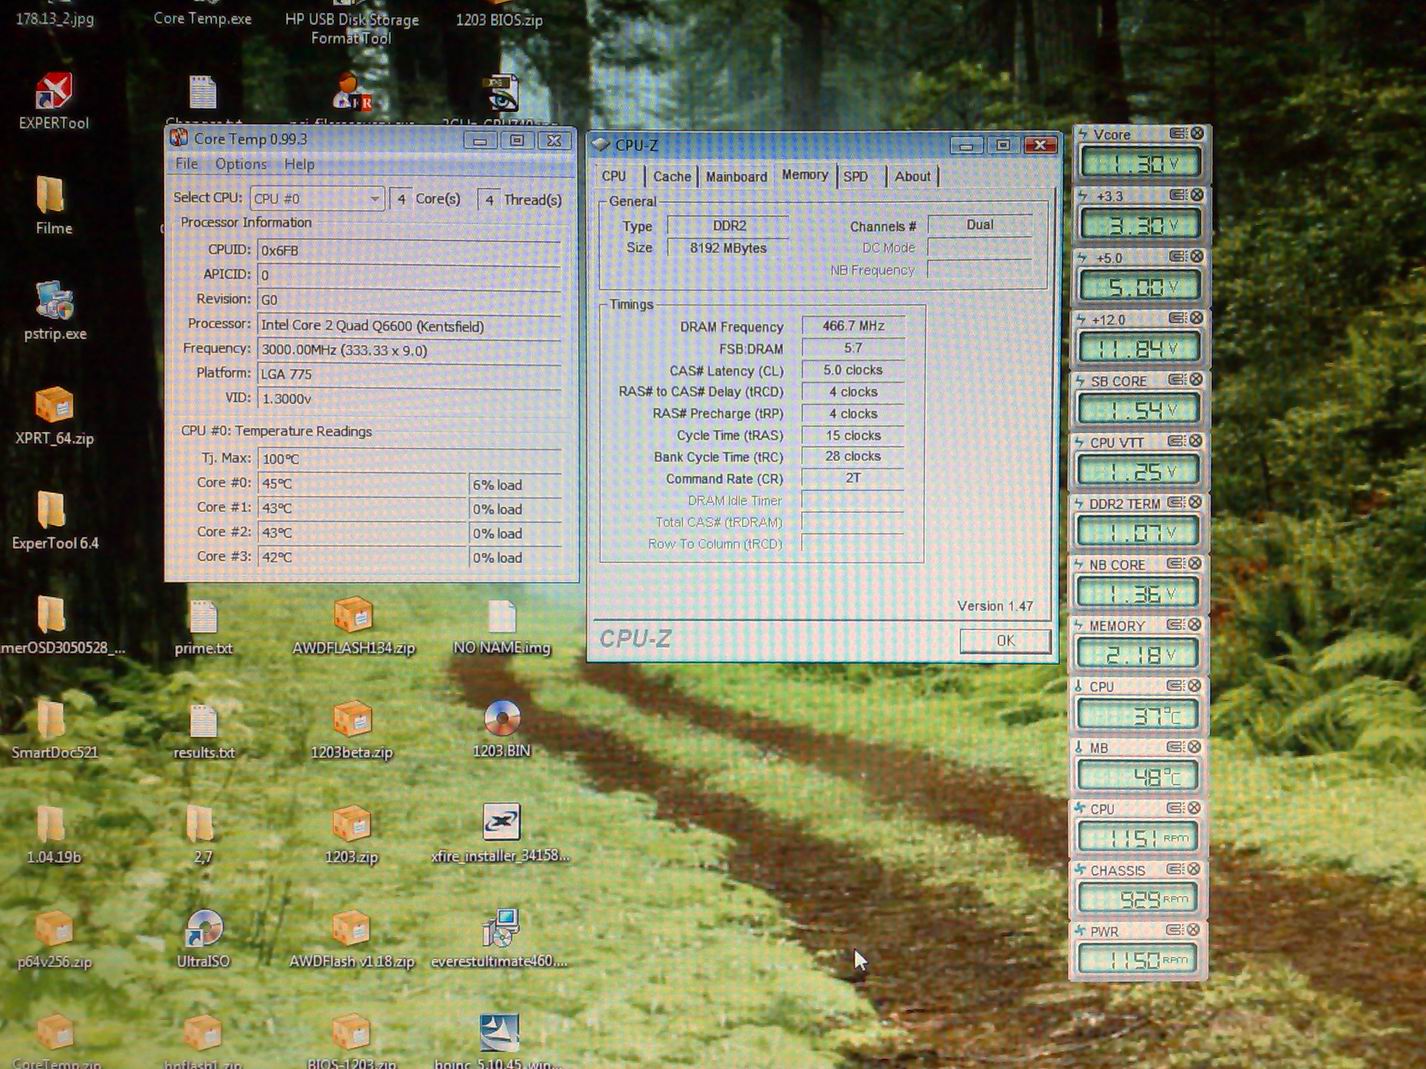Screen dimensions: 1426x1069
Task: Switch to the About tab in CPU-Z
Action: point(912,176)
